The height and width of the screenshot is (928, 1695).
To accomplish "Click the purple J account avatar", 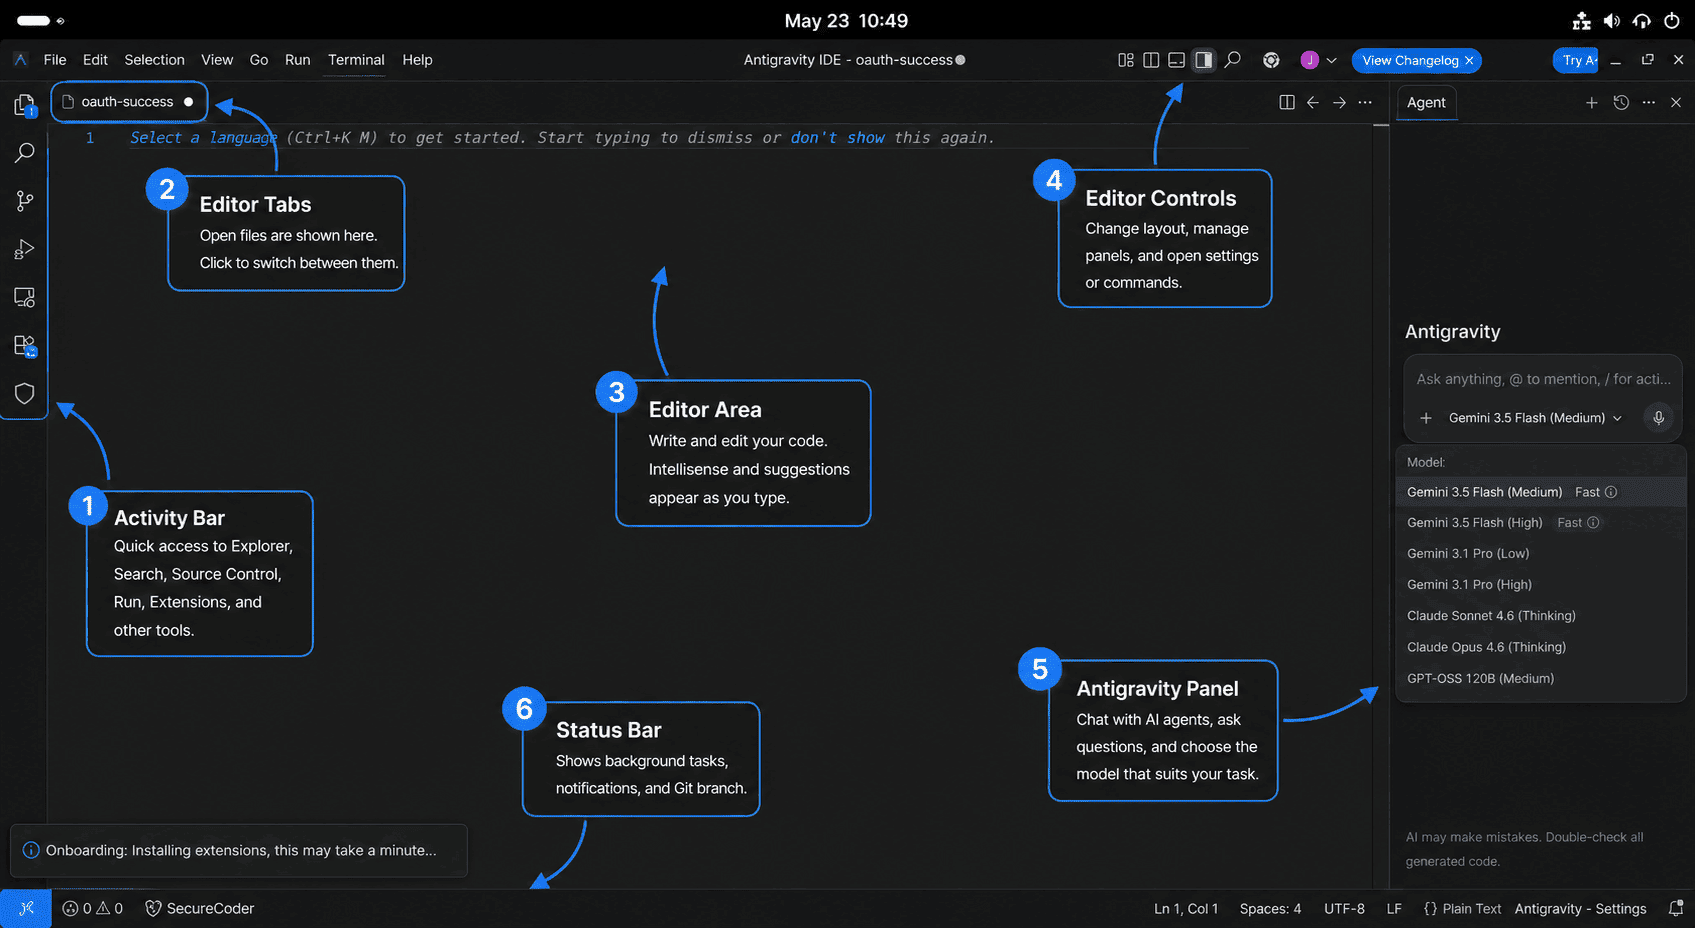I will click(x=1309, y=60).
